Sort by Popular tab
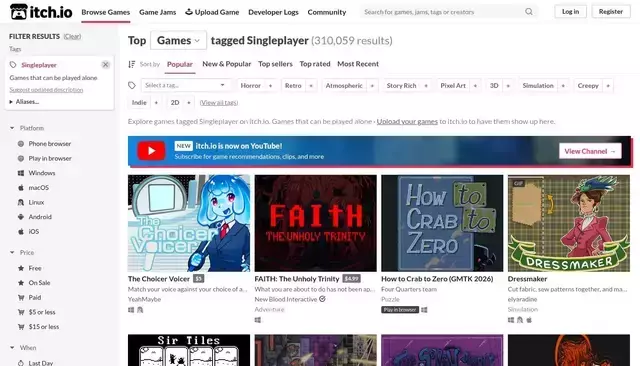640x366 pixels. tap(180, 64)
